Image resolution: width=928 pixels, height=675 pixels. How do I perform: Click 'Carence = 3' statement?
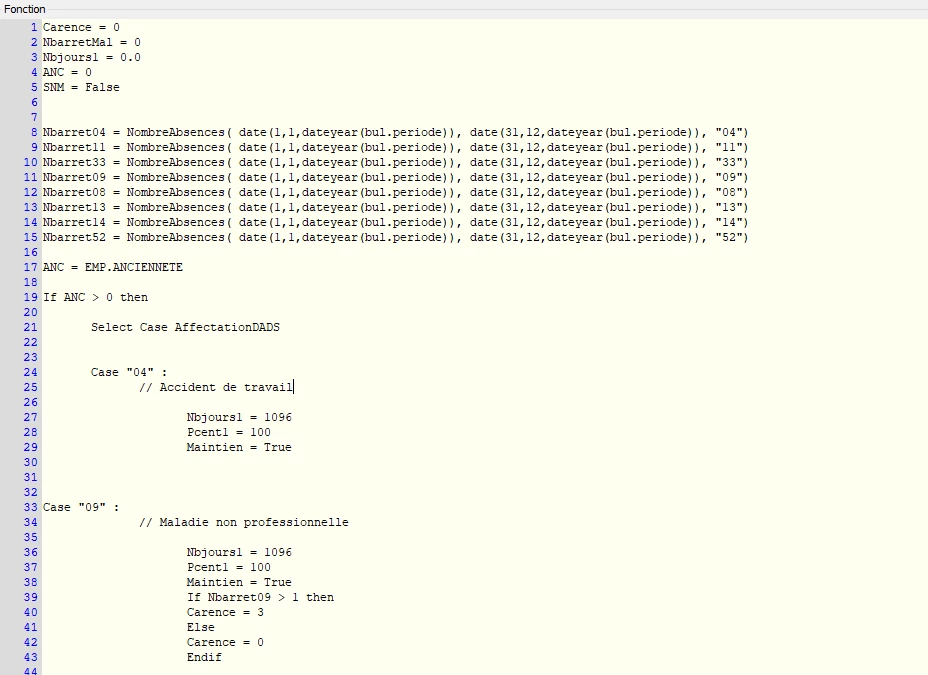tap(225, 612)
